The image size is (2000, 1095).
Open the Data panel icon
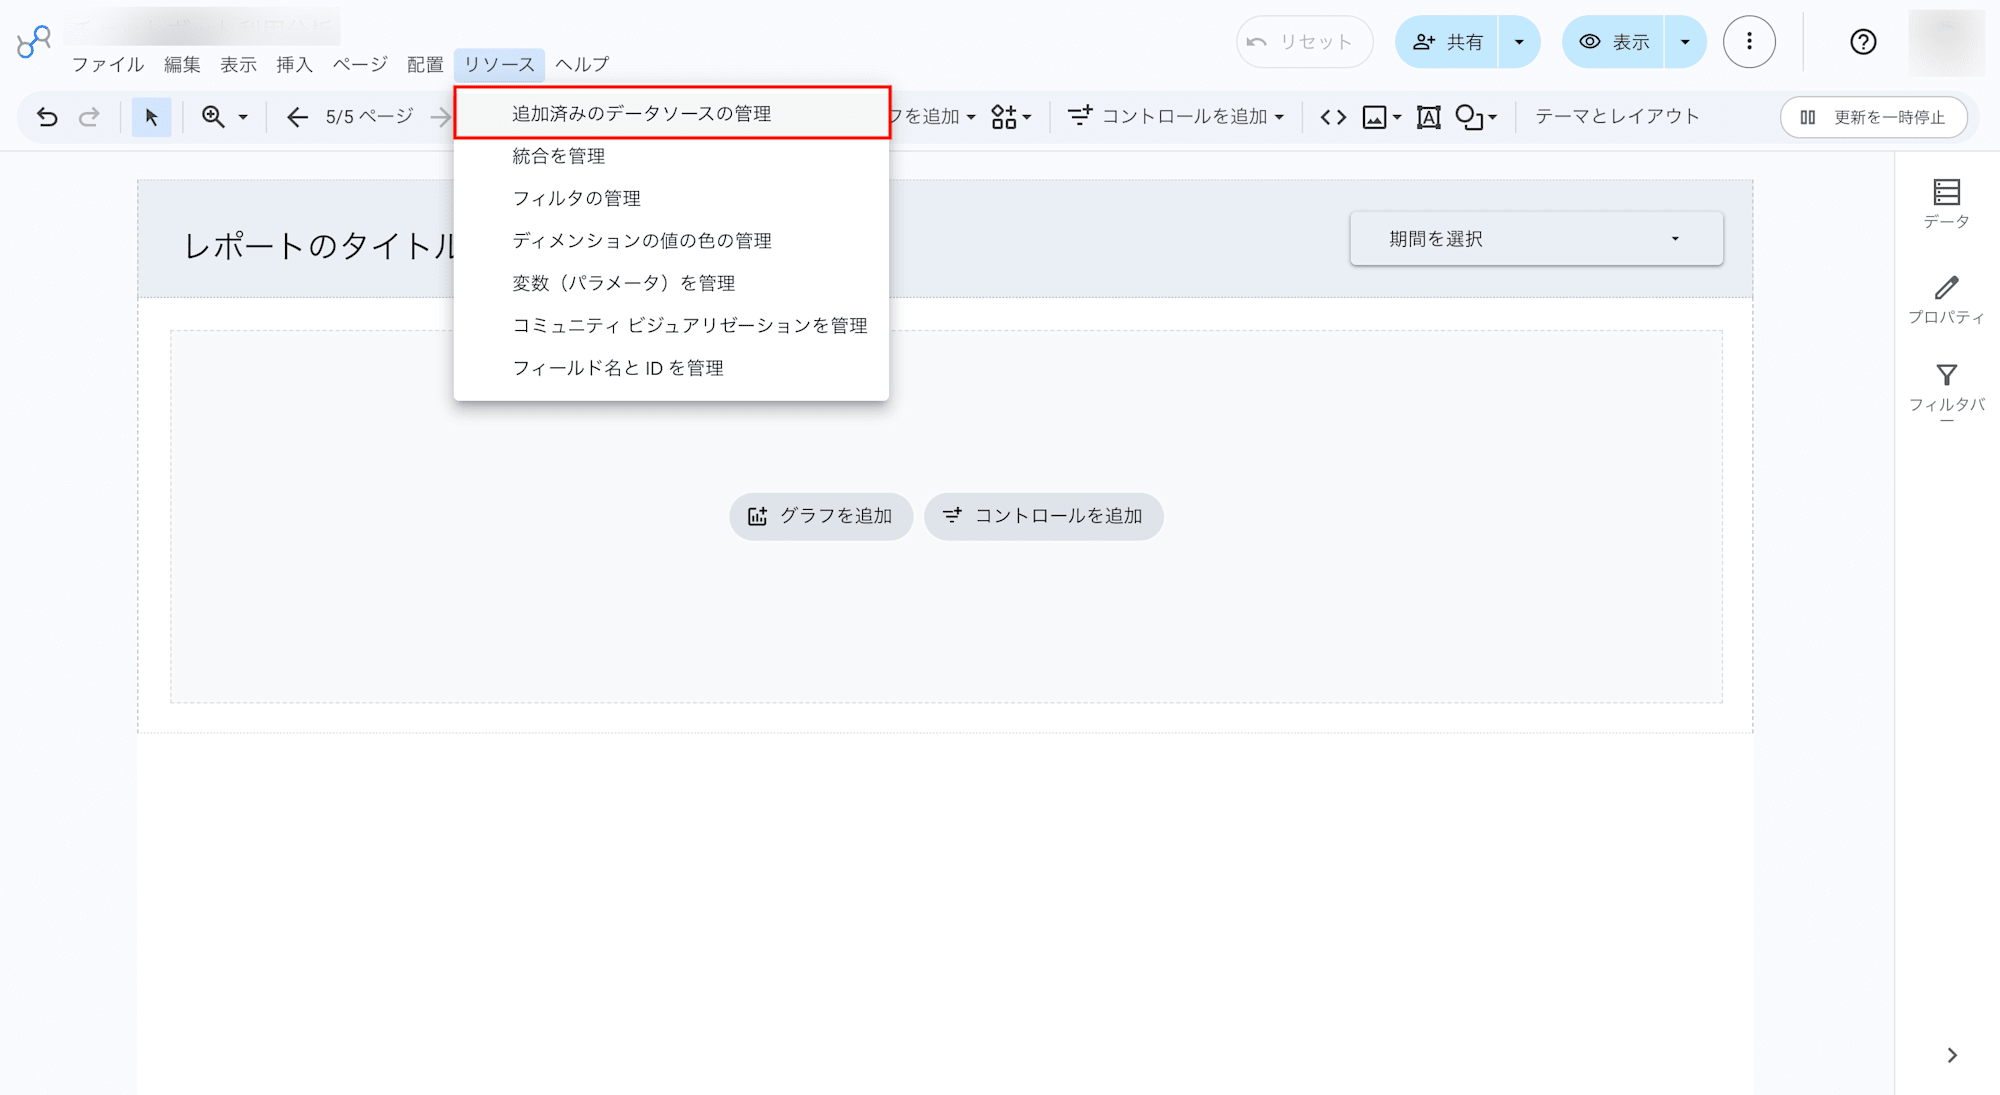[1946, 204]
